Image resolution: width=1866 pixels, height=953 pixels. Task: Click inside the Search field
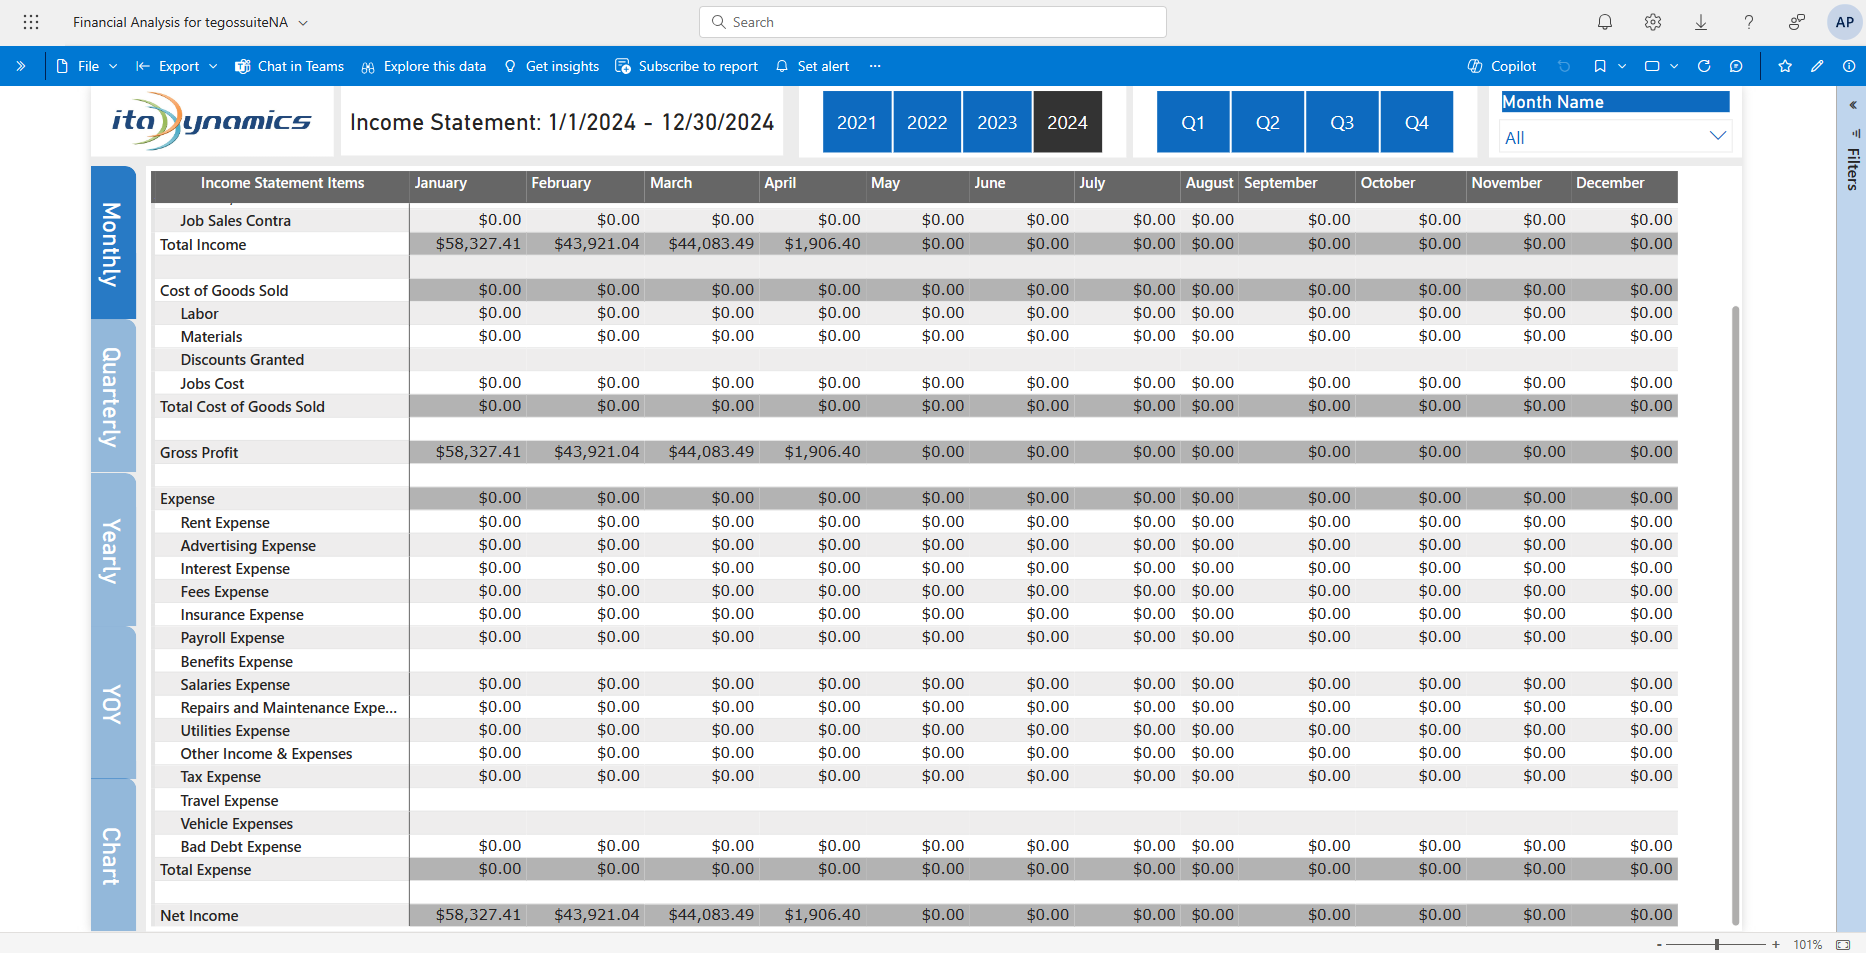[931, 21]
